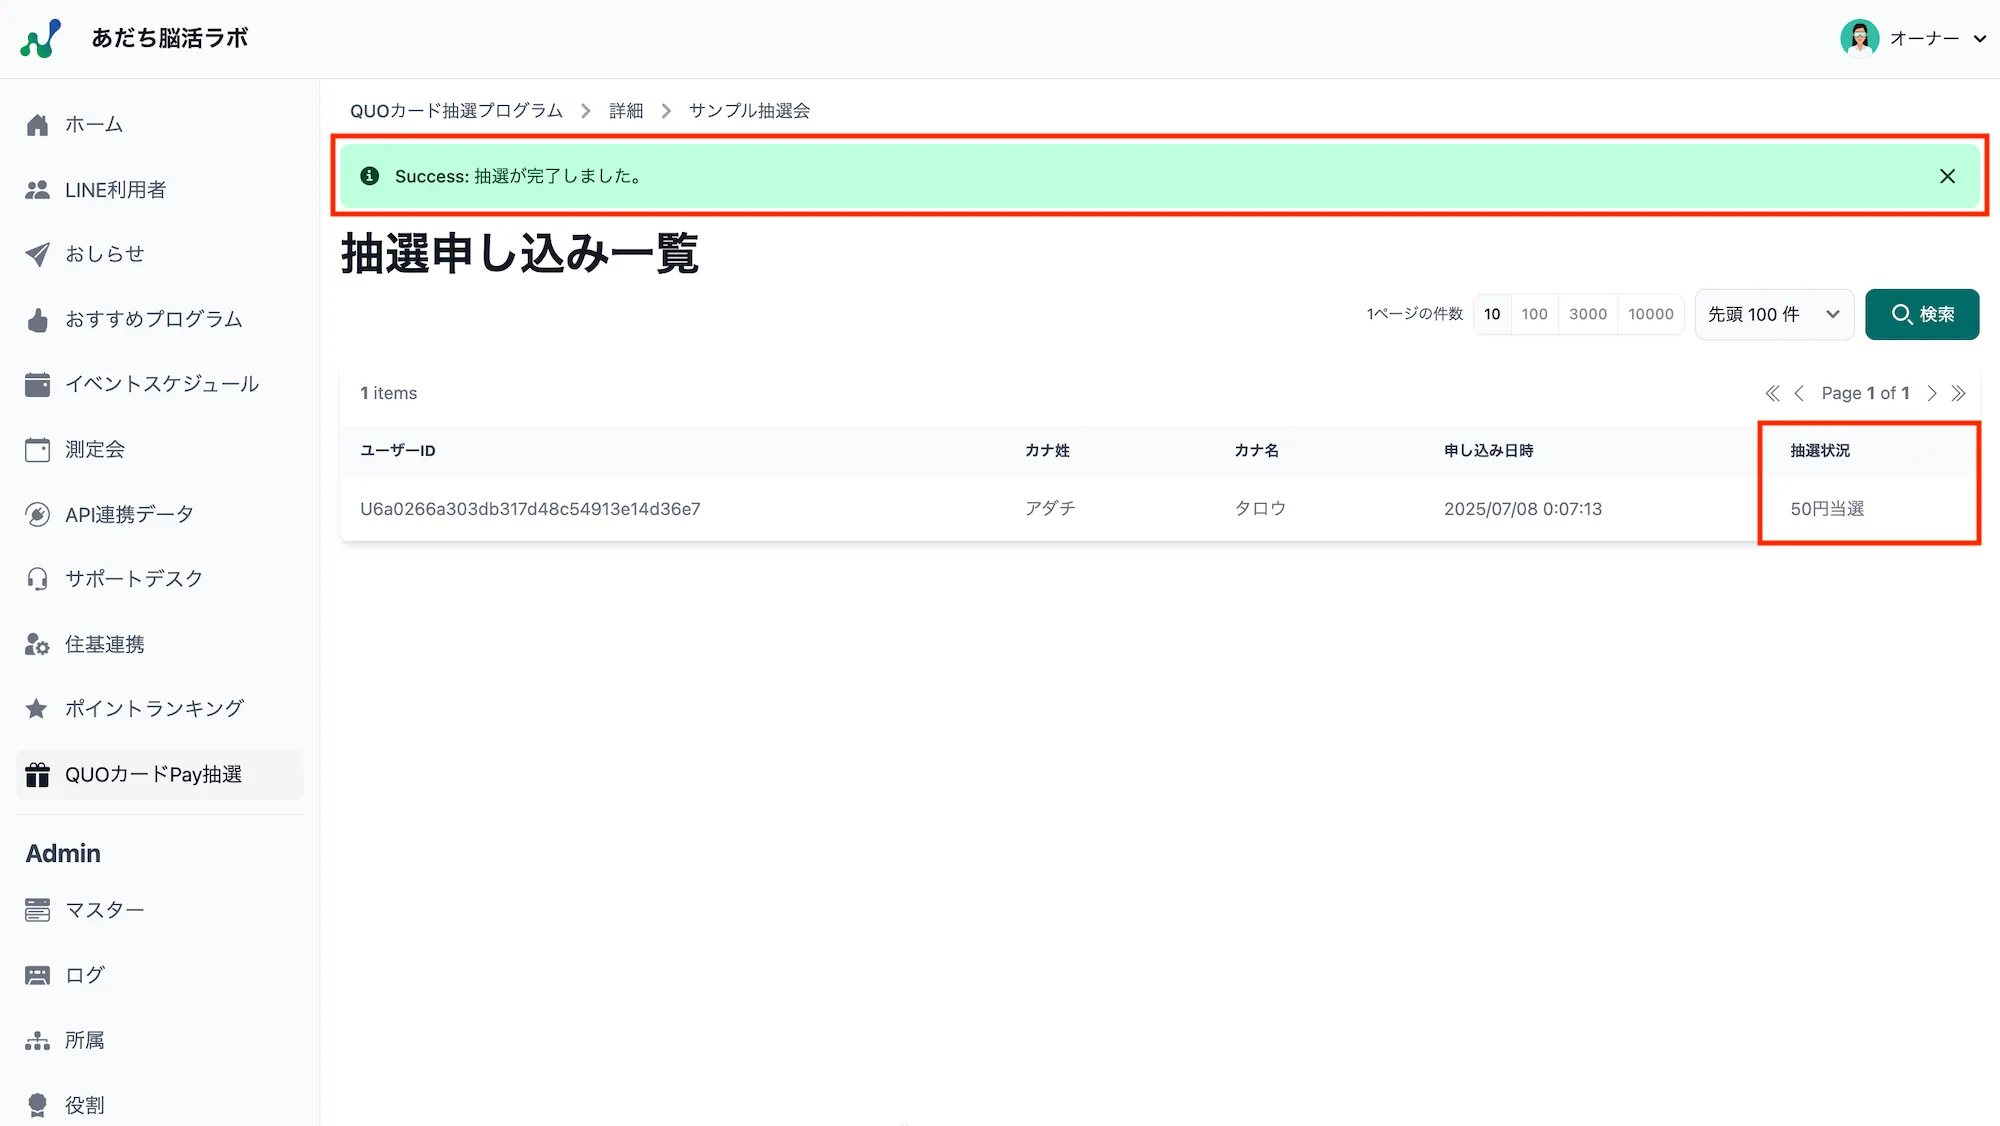Open おすすめプログラム menu item

tap(160, 320)
